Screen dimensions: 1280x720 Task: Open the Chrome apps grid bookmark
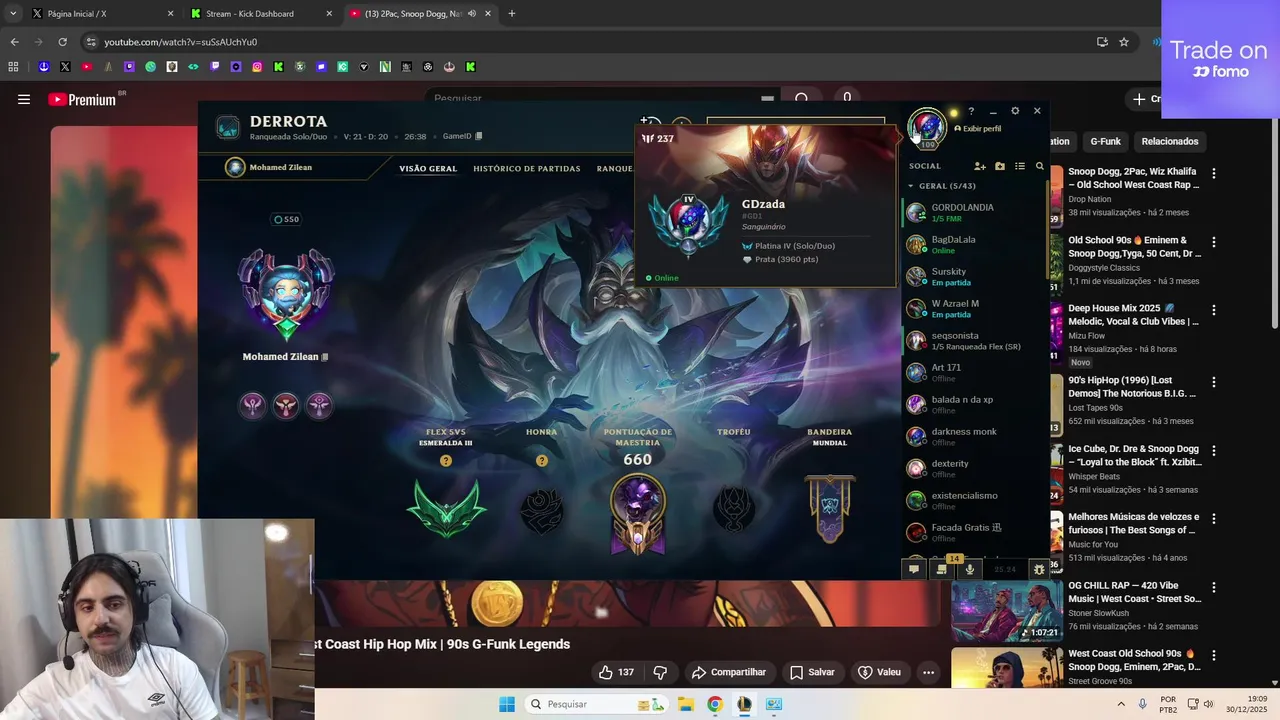(13, 67)
